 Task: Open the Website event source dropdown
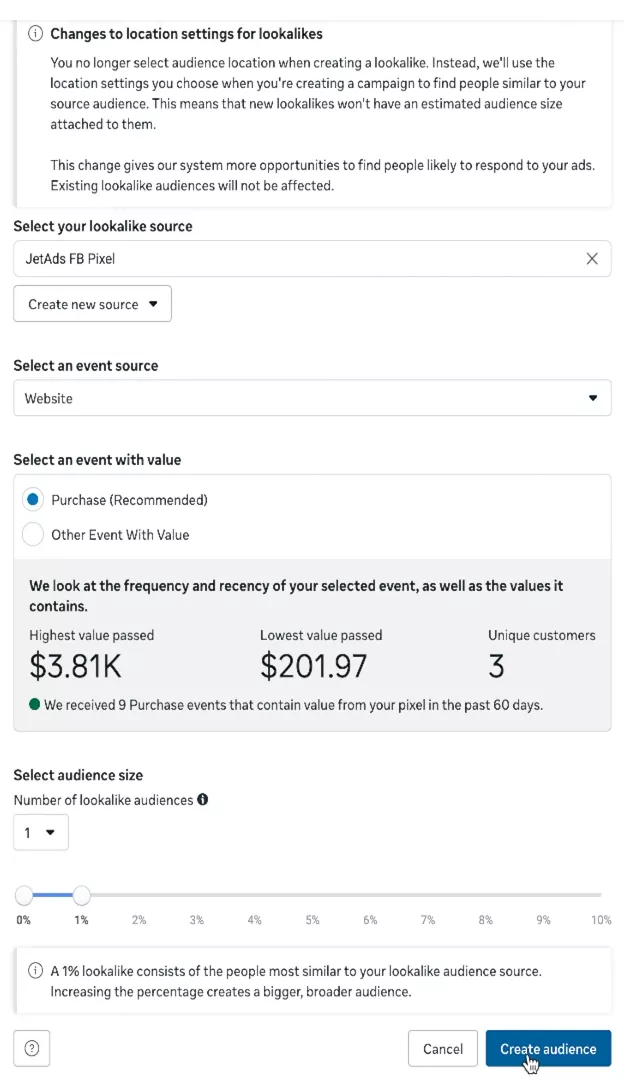[312, 397]
